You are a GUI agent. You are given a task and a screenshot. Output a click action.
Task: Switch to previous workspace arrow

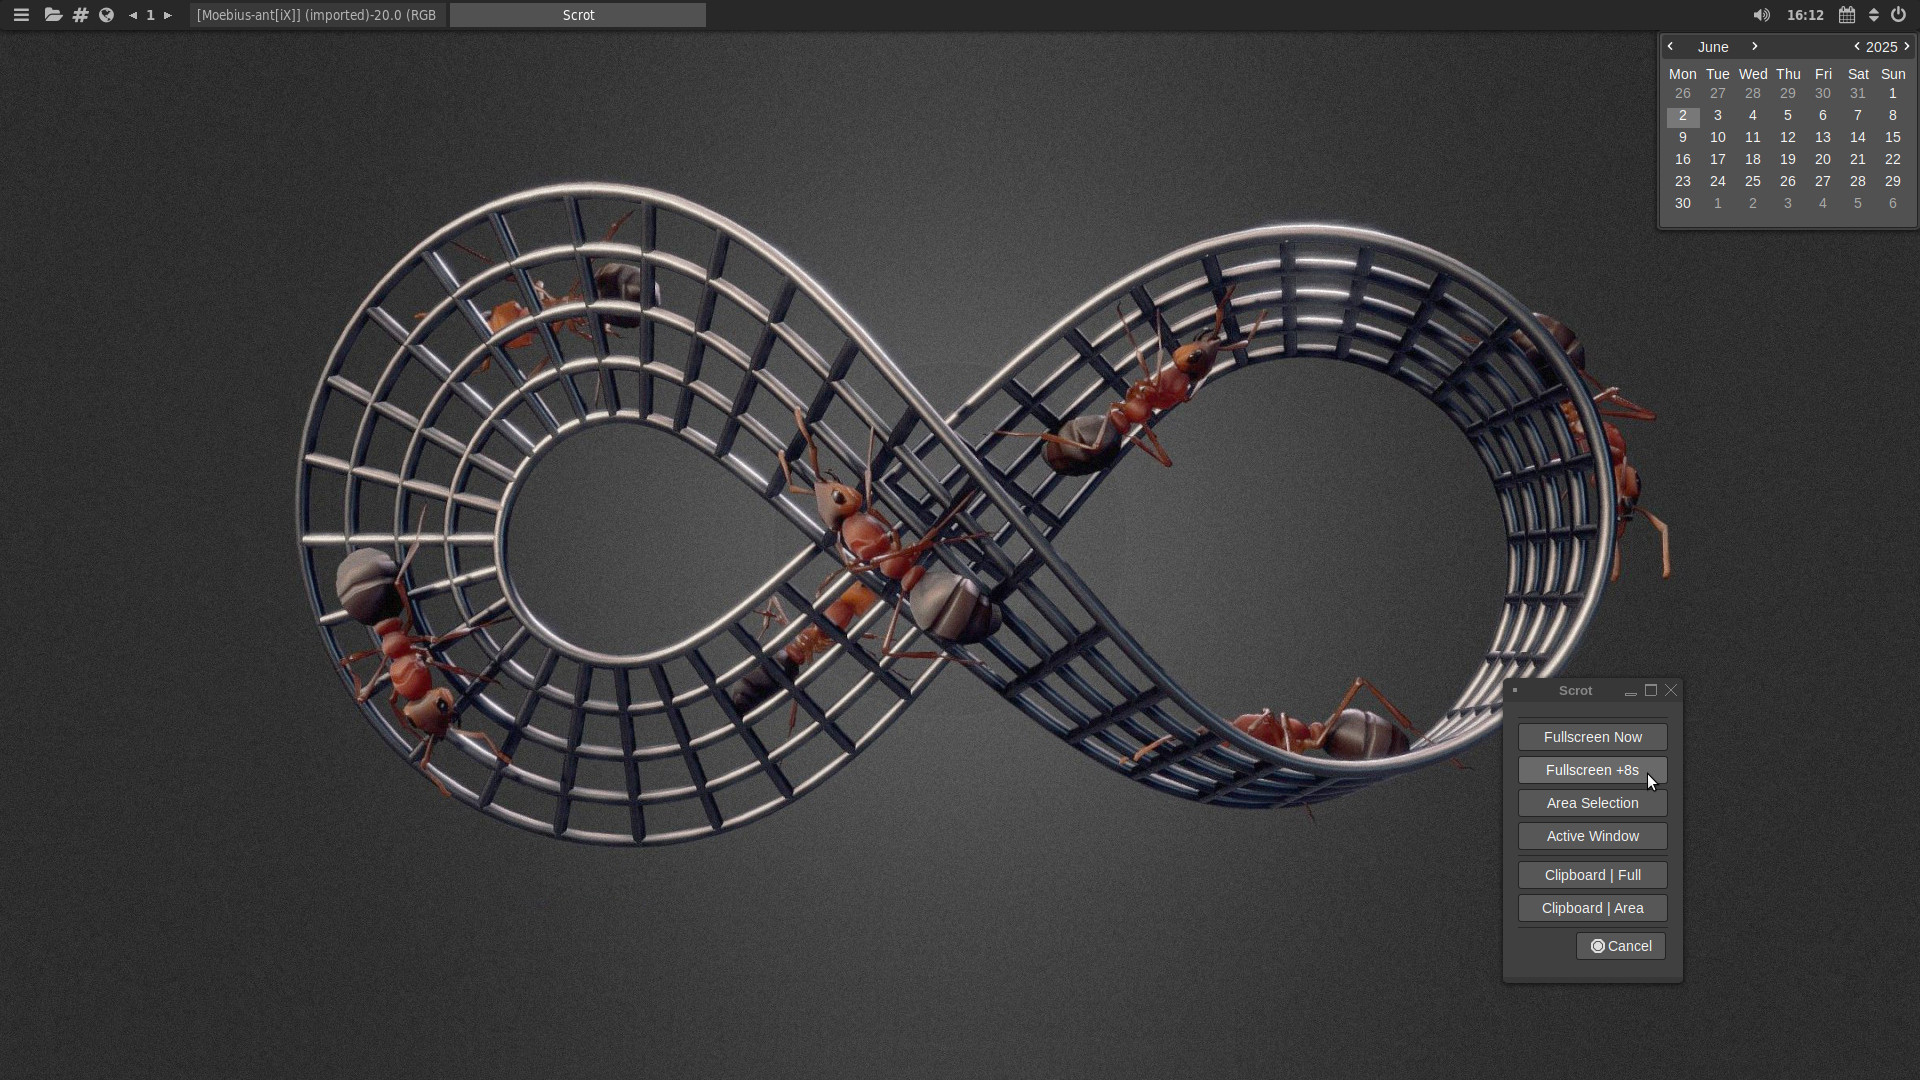133,15
